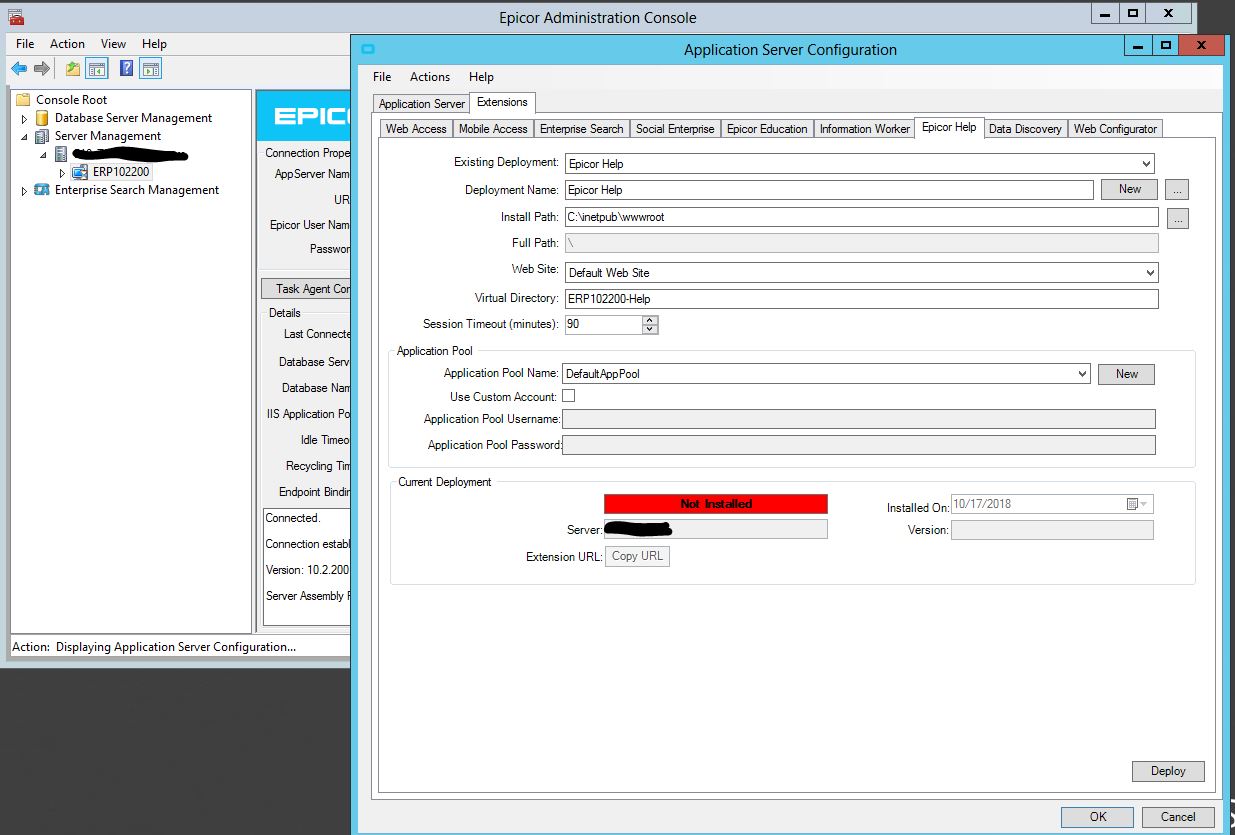The image size is (1235, 835).
Task: Click the status bar text 'Action: Displaying Application Server Configuration...'
Action: pos(154,647)
